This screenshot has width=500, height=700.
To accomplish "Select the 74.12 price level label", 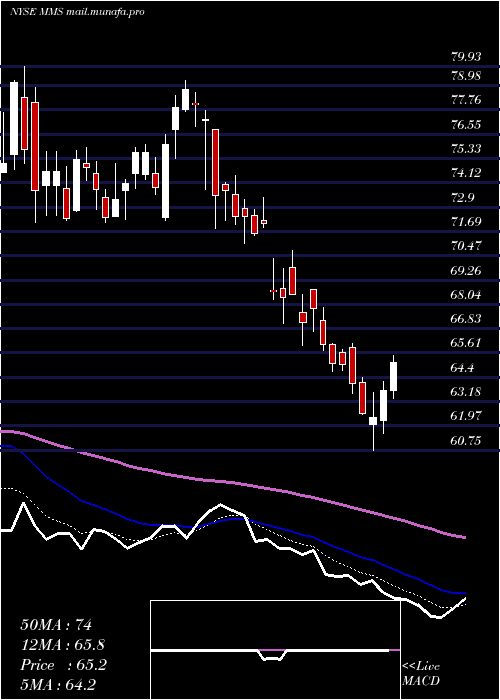I will coord(467,172).
